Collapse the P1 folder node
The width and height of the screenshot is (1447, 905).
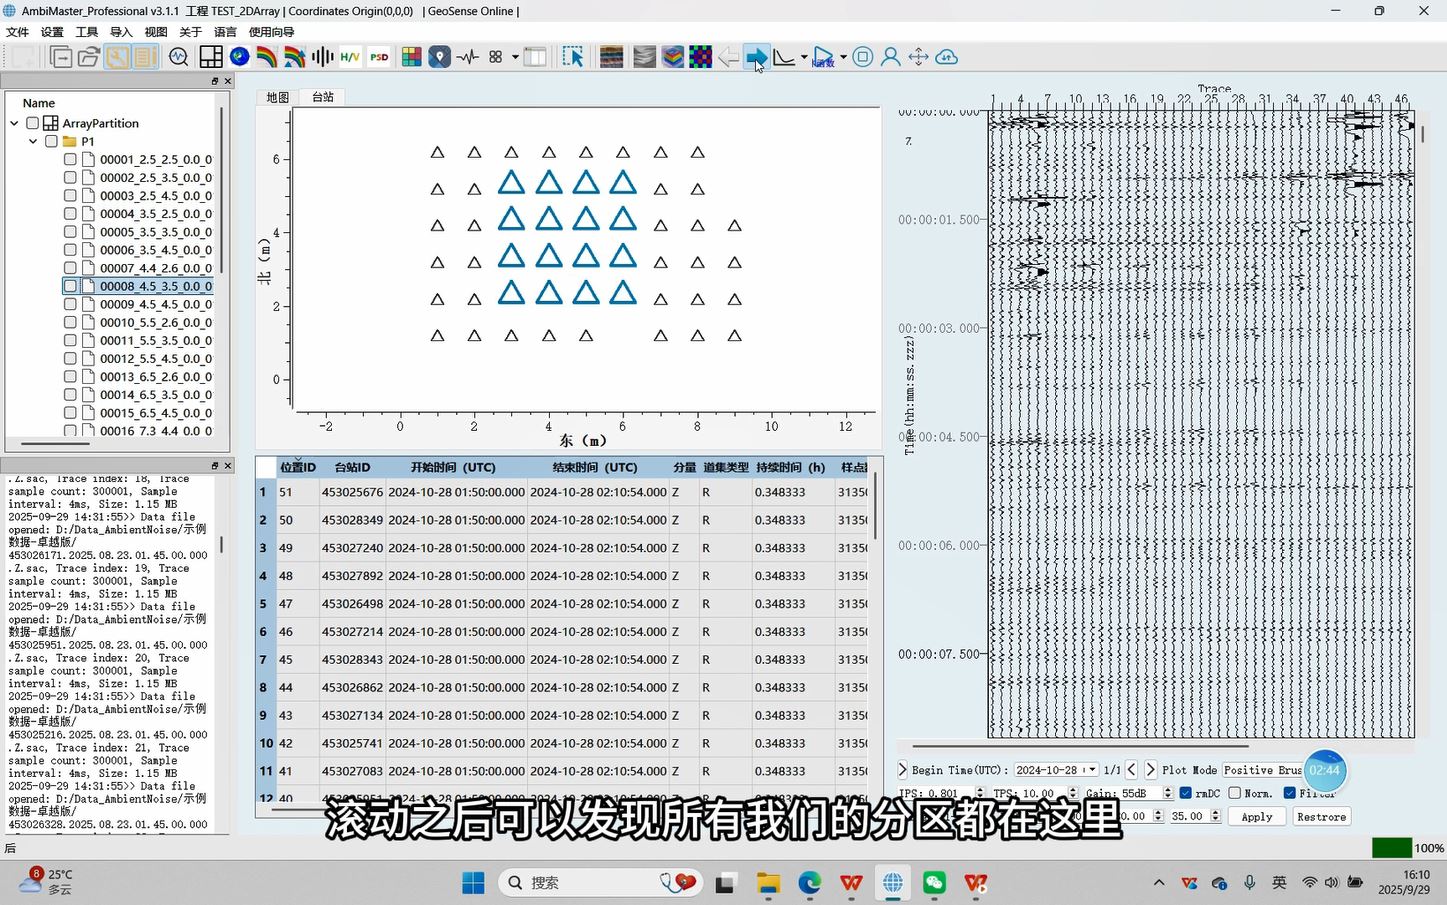pyautogui.click(x=33, y=141)
